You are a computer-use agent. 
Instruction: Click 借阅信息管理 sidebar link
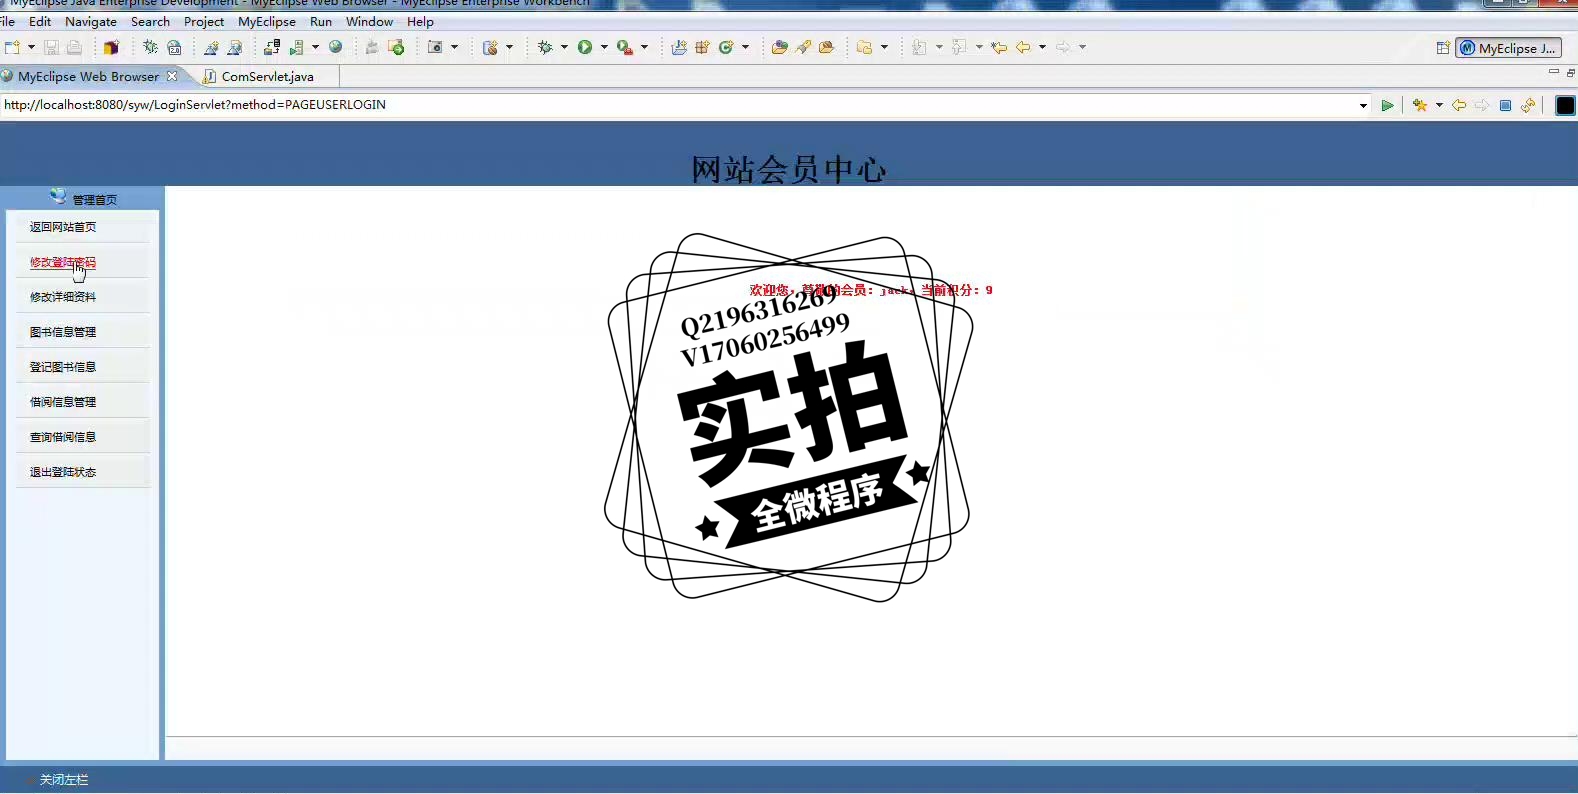coord(63,402)
